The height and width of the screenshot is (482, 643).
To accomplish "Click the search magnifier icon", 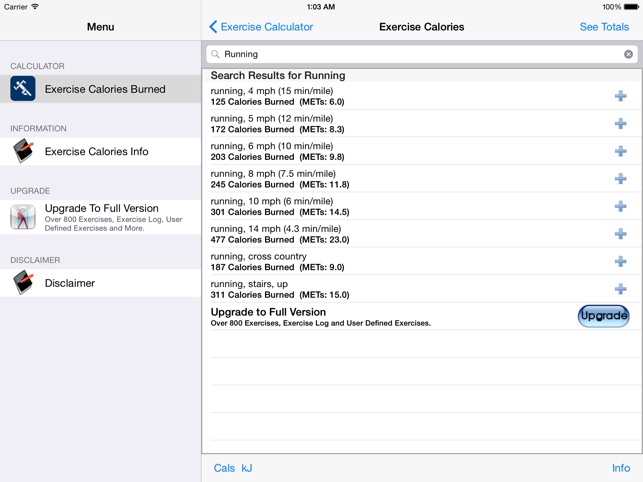I will (x=215, y=54).
